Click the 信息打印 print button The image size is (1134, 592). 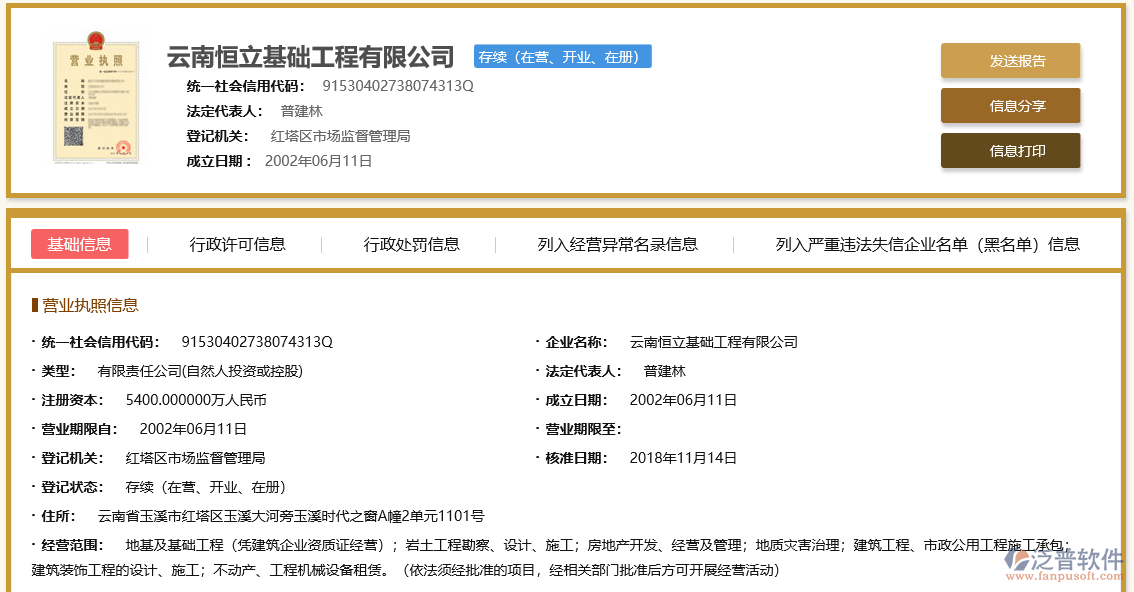coord(1010,151)
